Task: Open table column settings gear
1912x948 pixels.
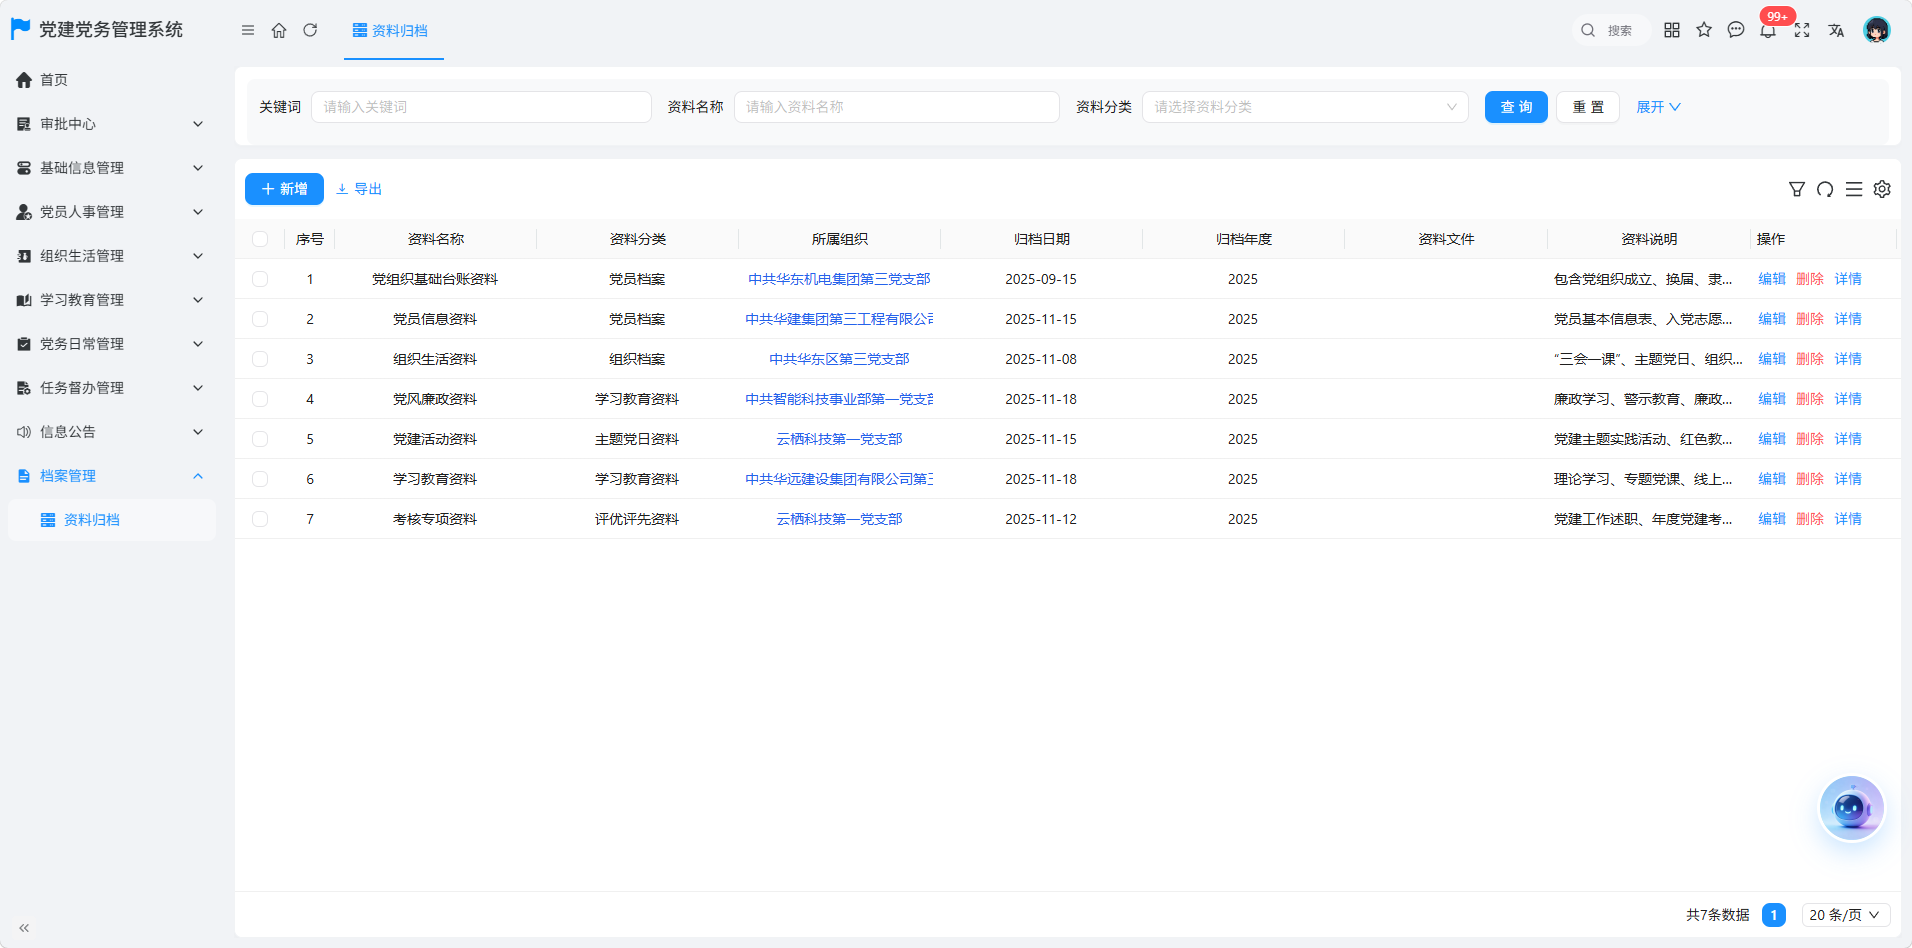Action: click(x=1882, y=189)
